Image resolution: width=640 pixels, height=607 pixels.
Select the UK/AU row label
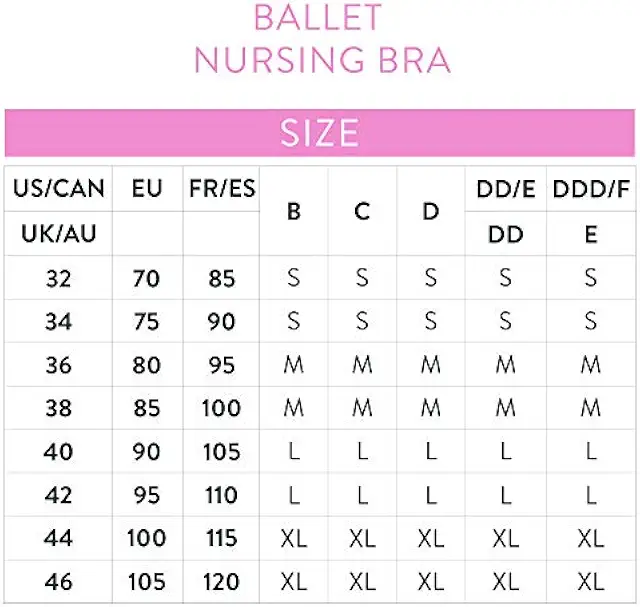pos(59,234)
